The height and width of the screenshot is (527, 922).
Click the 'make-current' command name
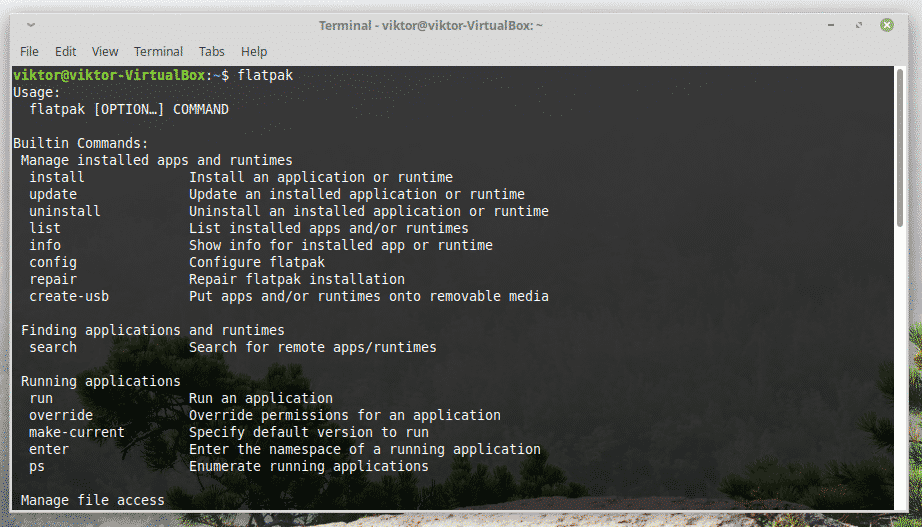click(x=77, y=433)
